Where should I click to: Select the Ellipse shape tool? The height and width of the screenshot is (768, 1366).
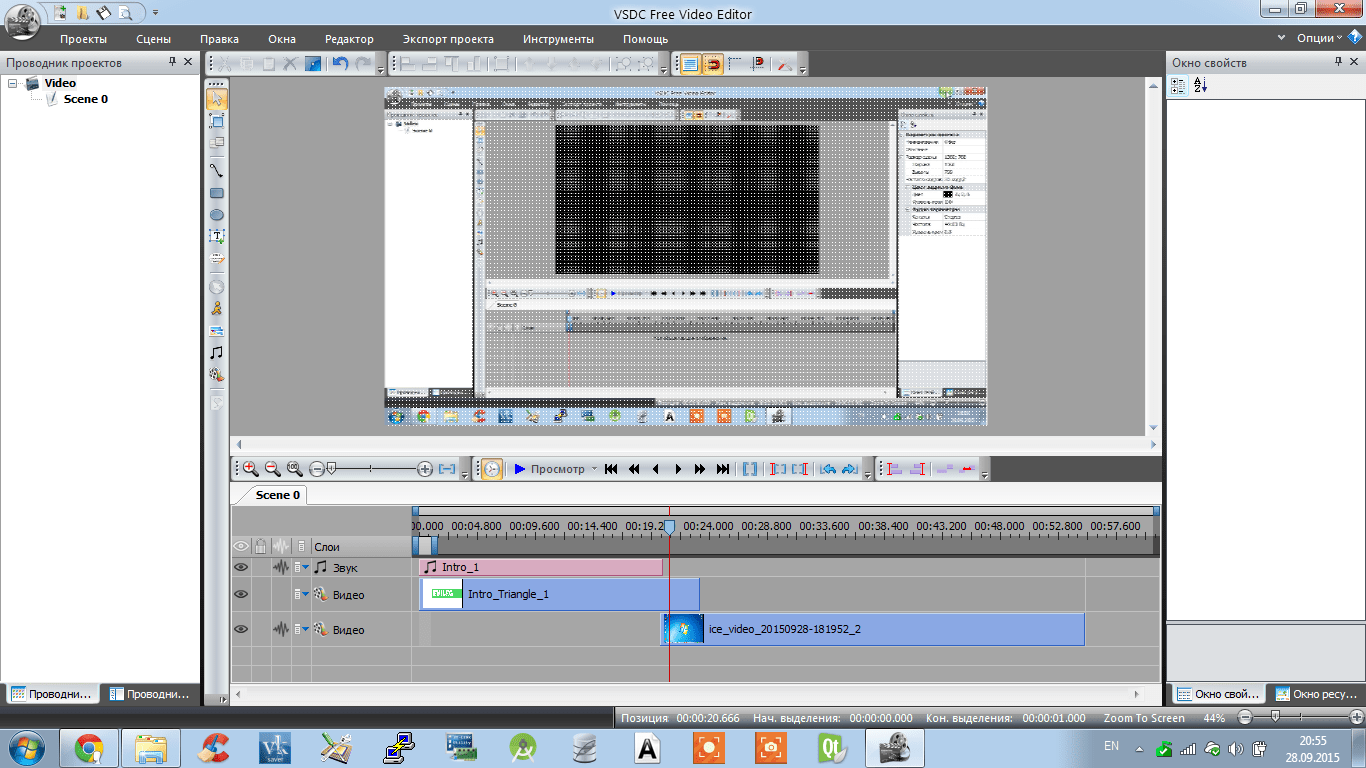pos(216,215)
